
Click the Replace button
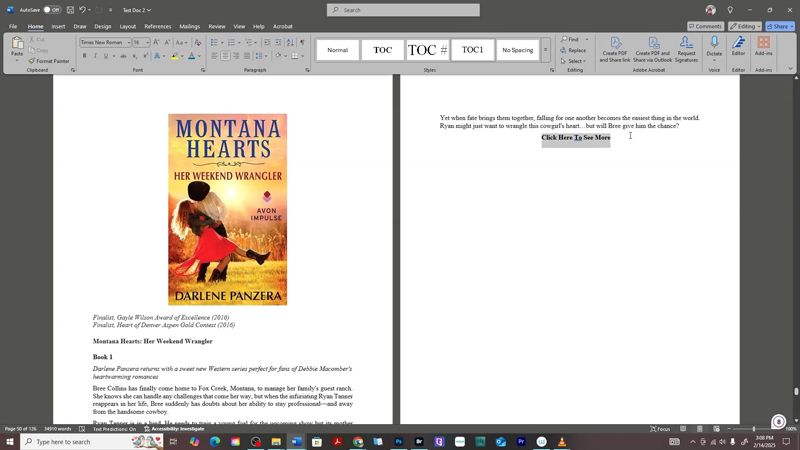pos(573,51)
